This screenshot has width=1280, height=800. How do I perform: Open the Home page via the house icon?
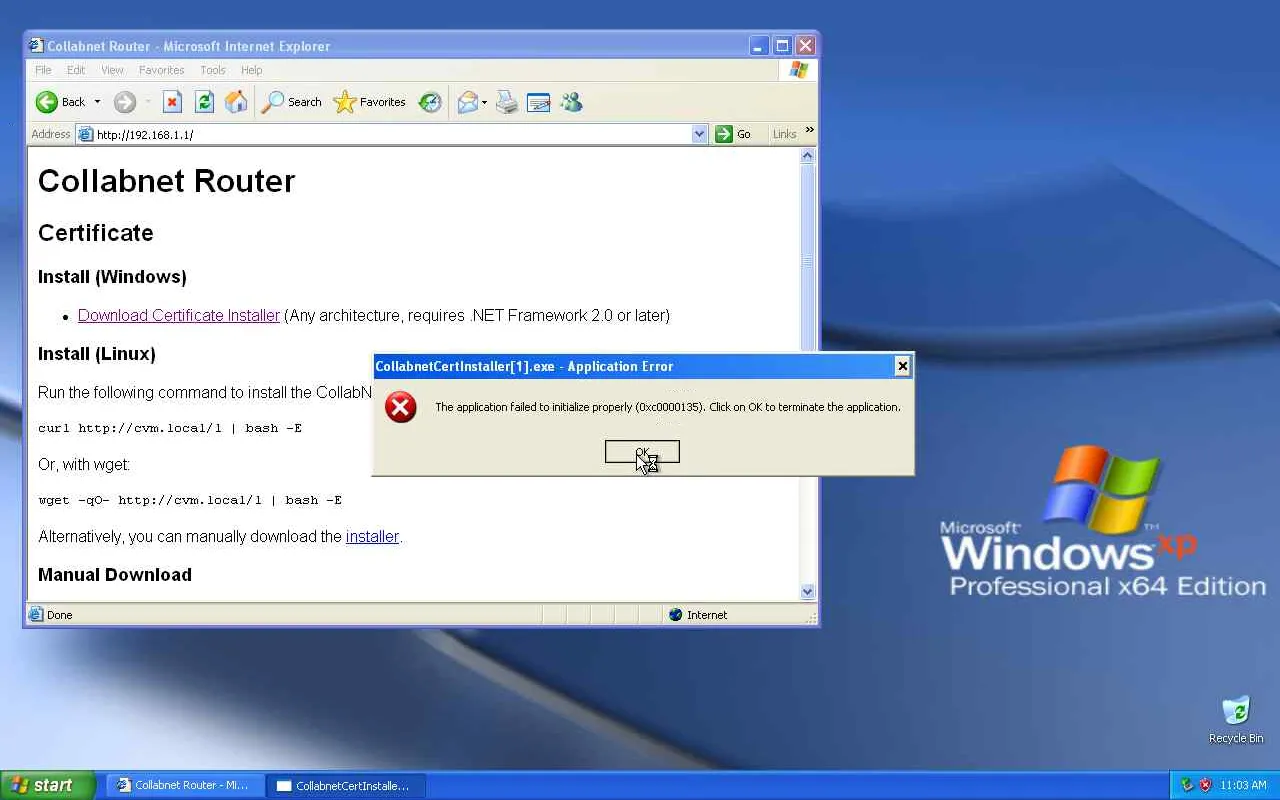(236, 102)
